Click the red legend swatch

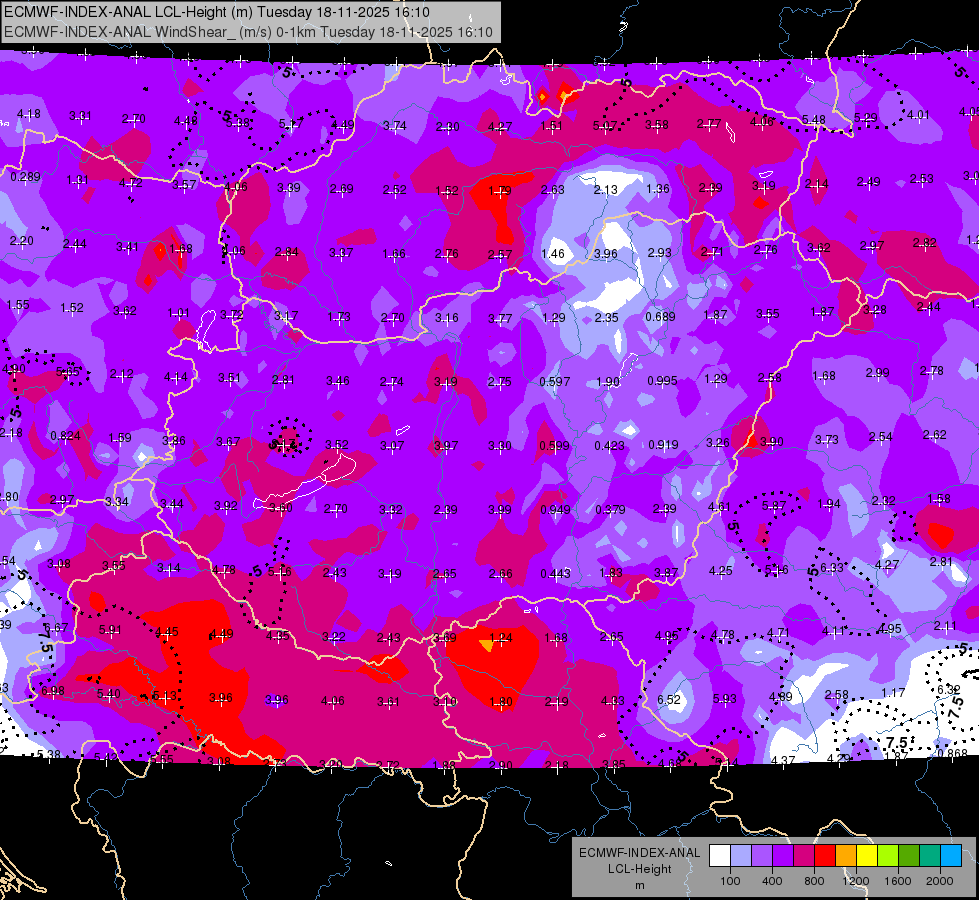point(825,856)
